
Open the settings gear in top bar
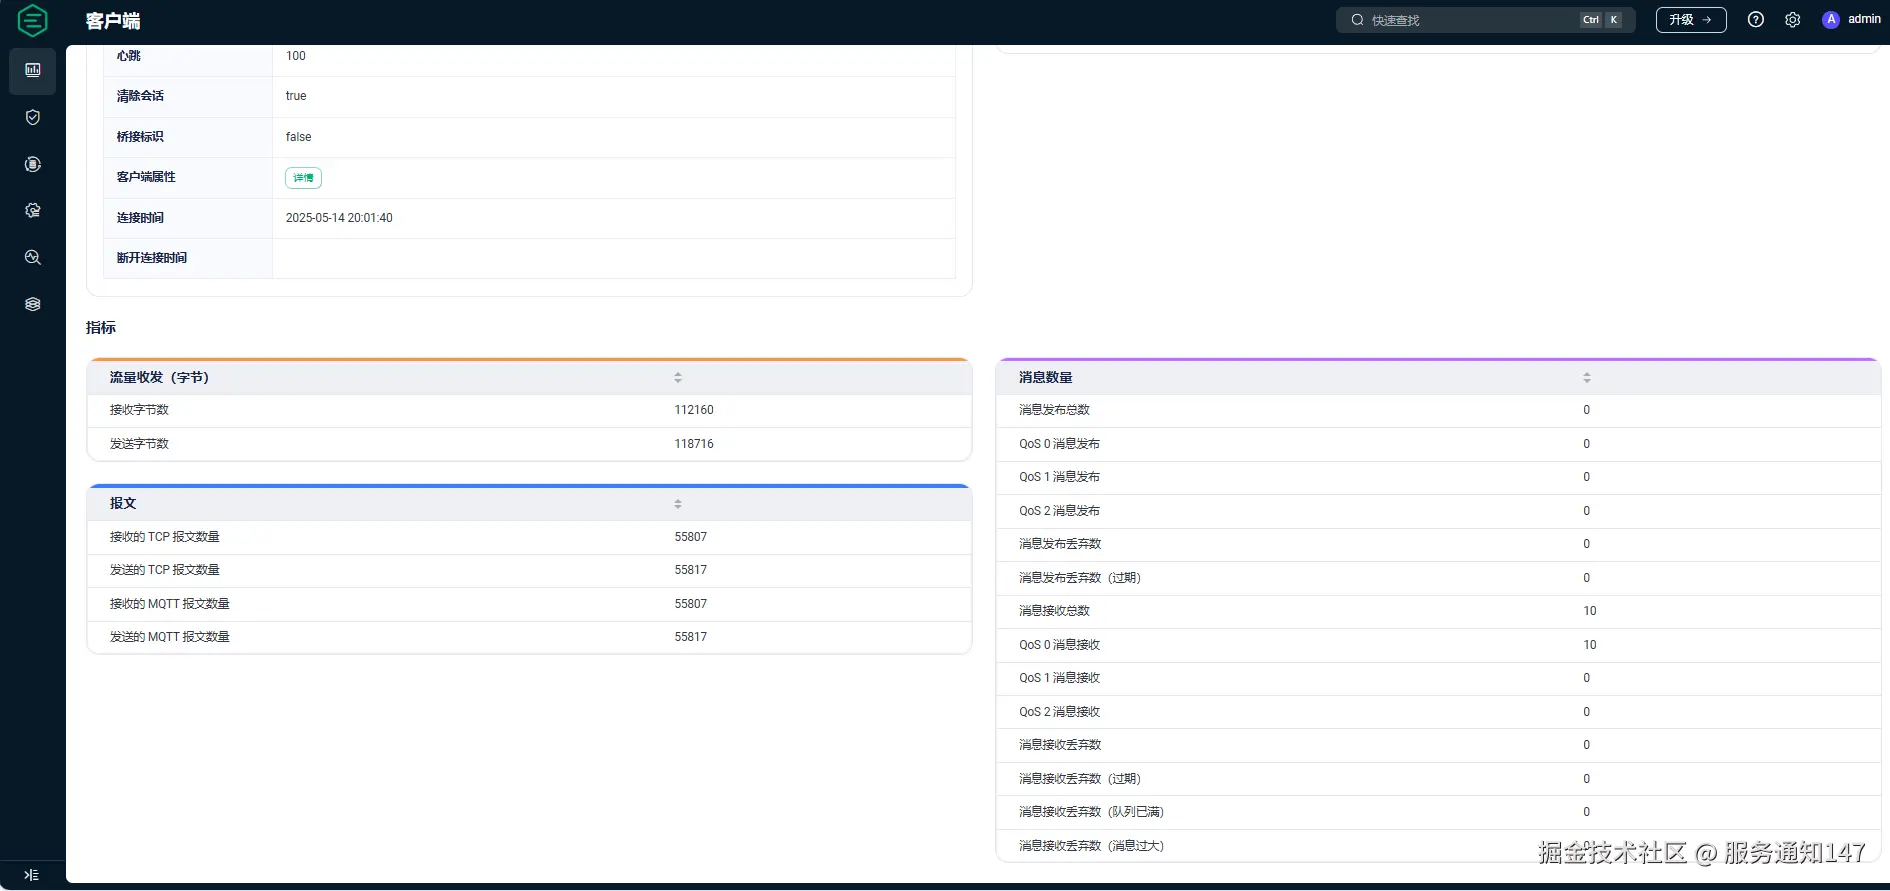click(x=1793, y=20)
